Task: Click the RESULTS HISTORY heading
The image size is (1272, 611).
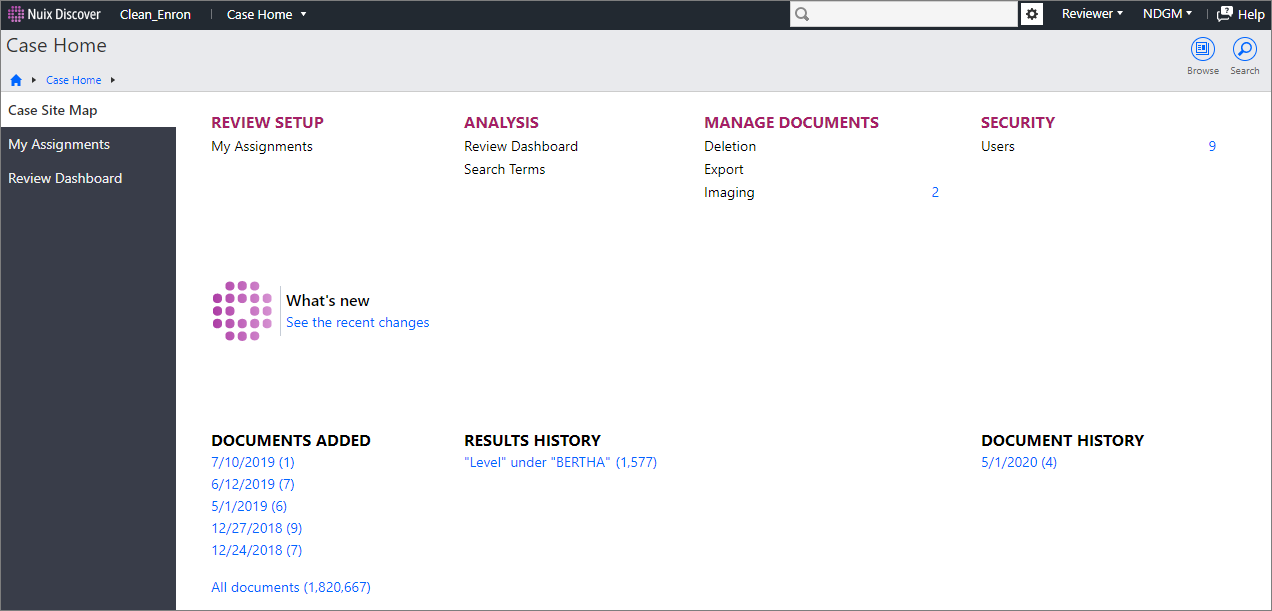Action: point(533,440)
